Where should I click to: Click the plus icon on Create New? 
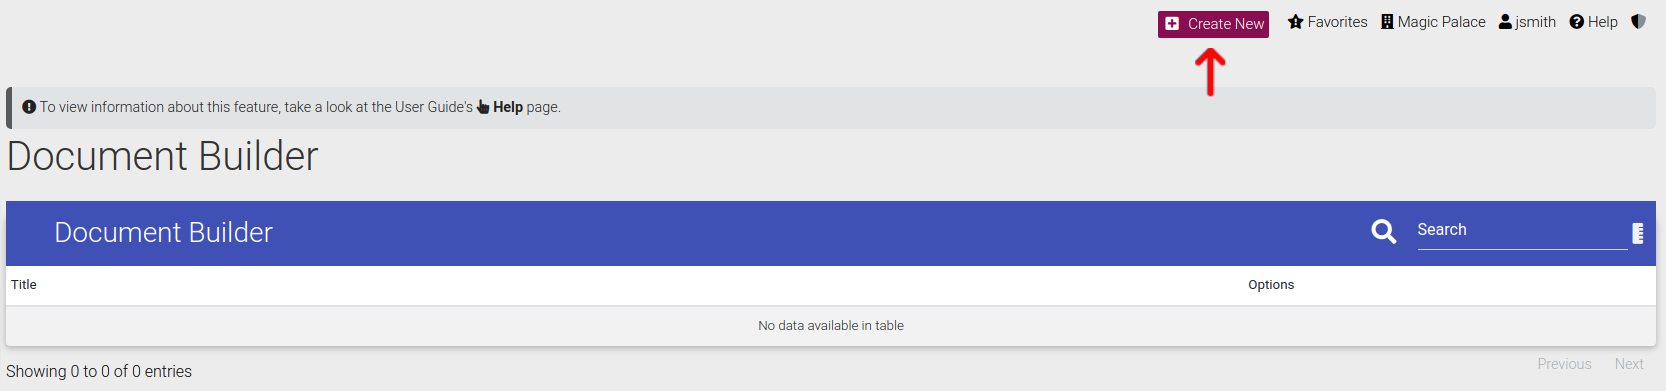point(1172,24)
